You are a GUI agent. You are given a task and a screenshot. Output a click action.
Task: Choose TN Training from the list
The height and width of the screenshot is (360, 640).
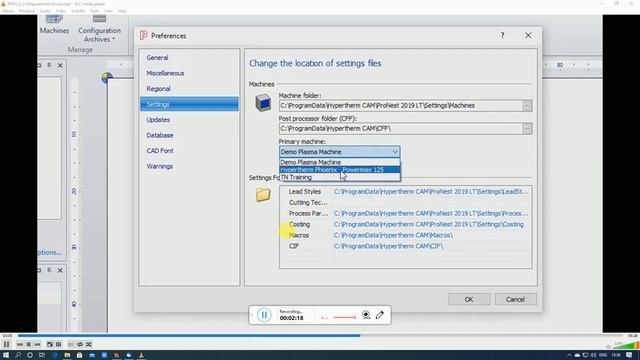click(340, 177)
